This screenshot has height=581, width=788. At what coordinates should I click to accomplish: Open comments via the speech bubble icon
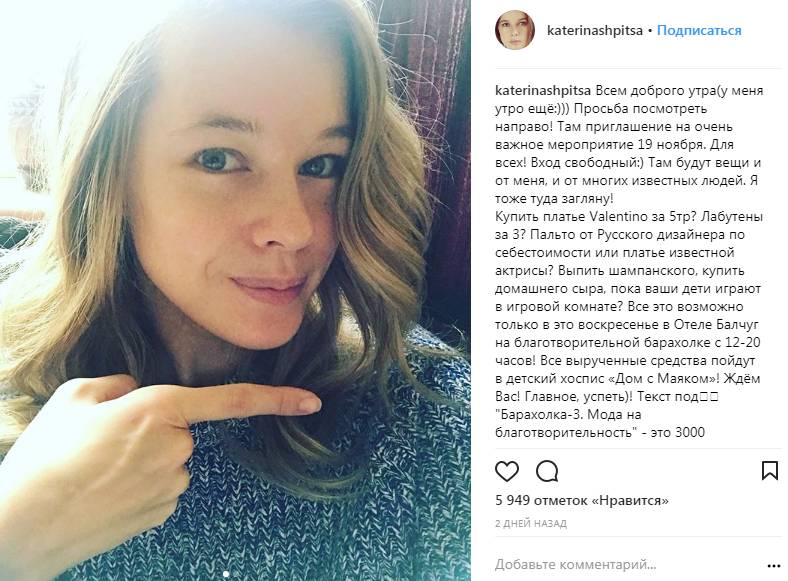tap(547, 471)
